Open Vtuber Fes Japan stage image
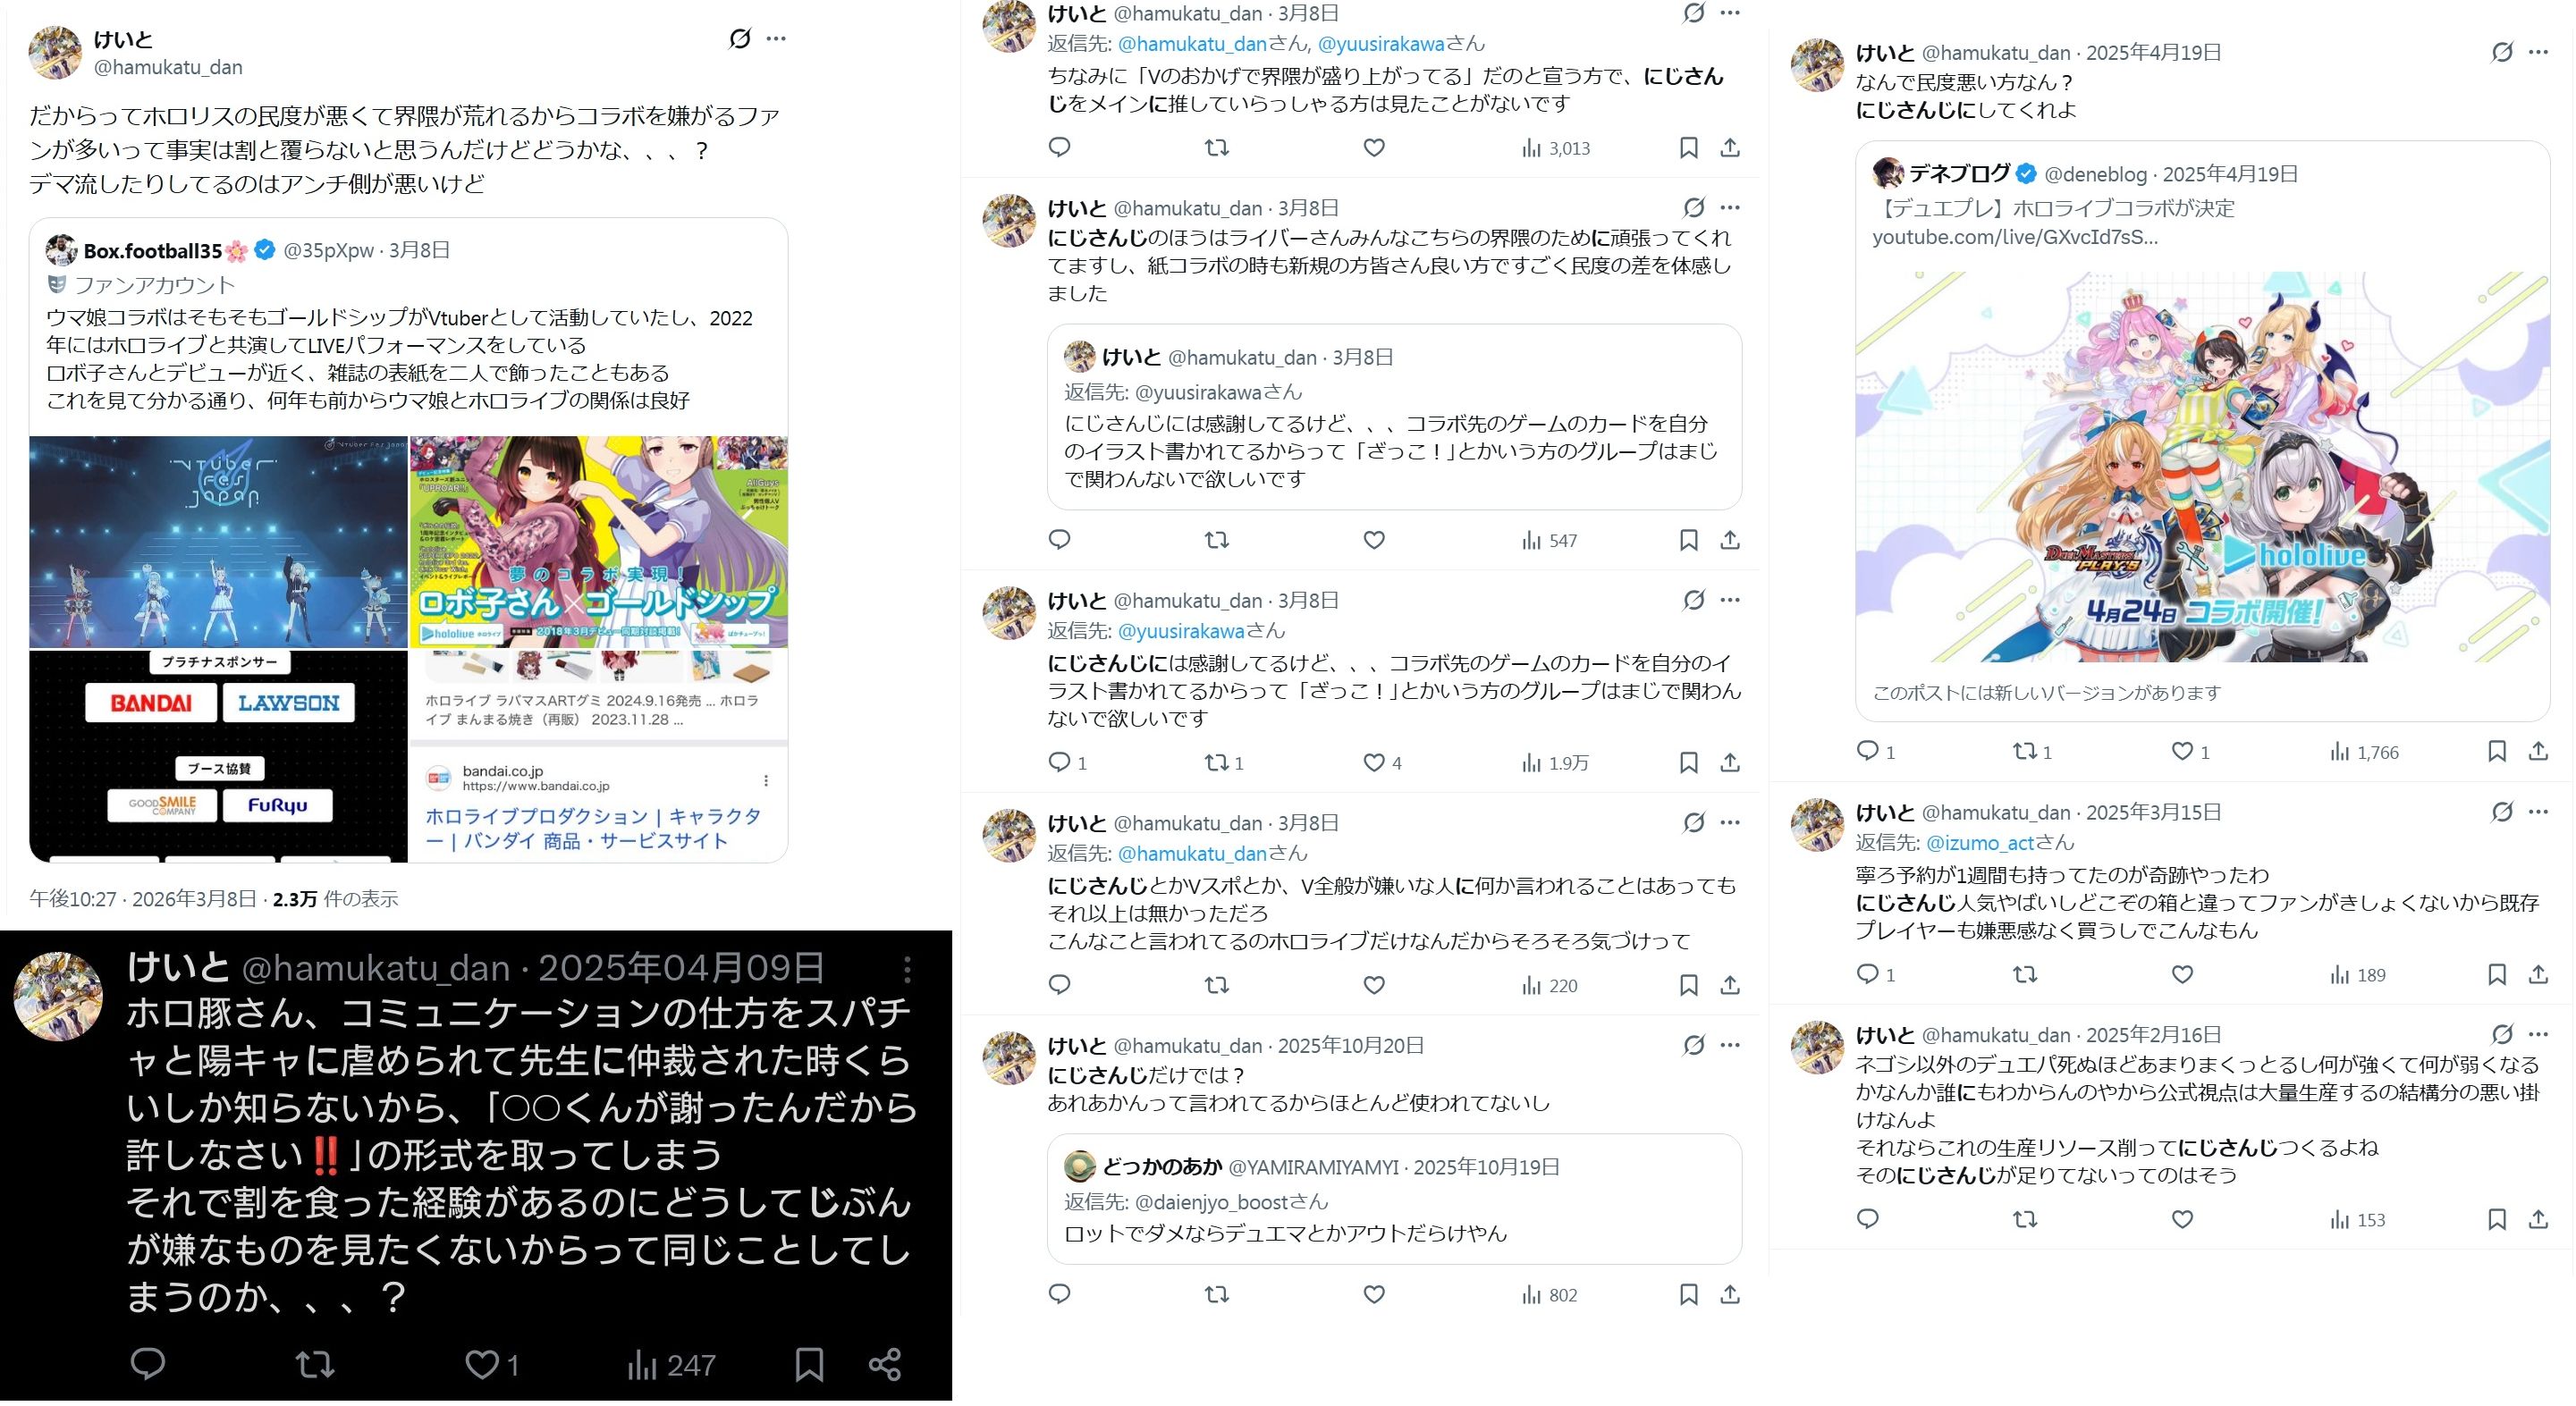Viewport: 2576px width, 1406px height. pos(219,542)
